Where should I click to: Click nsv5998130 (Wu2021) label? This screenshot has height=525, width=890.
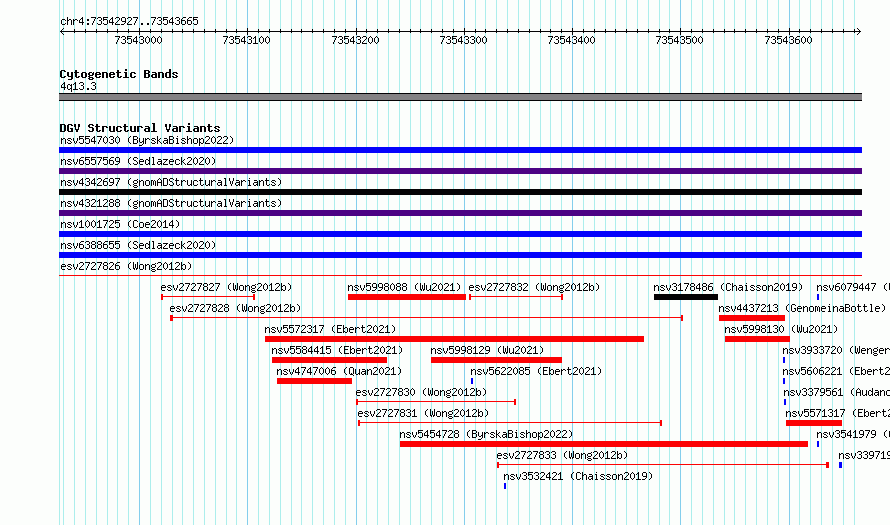point(781,329)
